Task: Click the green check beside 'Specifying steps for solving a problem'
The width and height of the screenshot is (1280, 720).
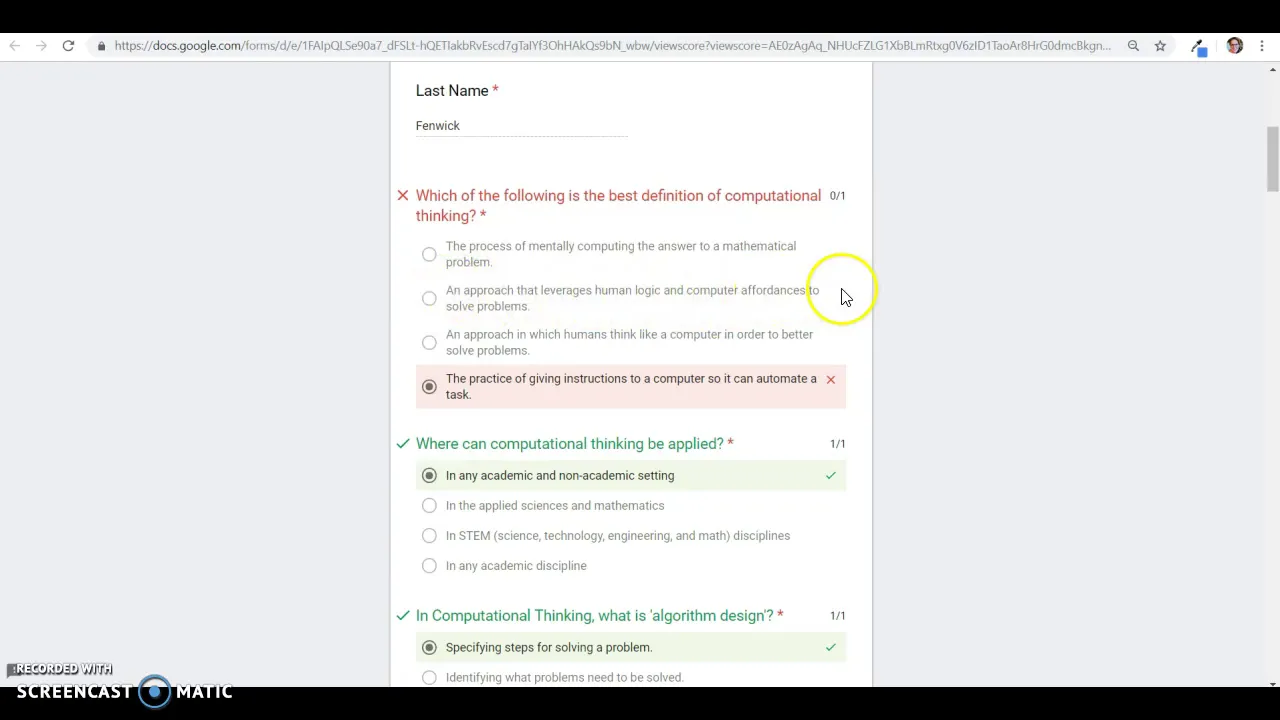Action: 830,648
